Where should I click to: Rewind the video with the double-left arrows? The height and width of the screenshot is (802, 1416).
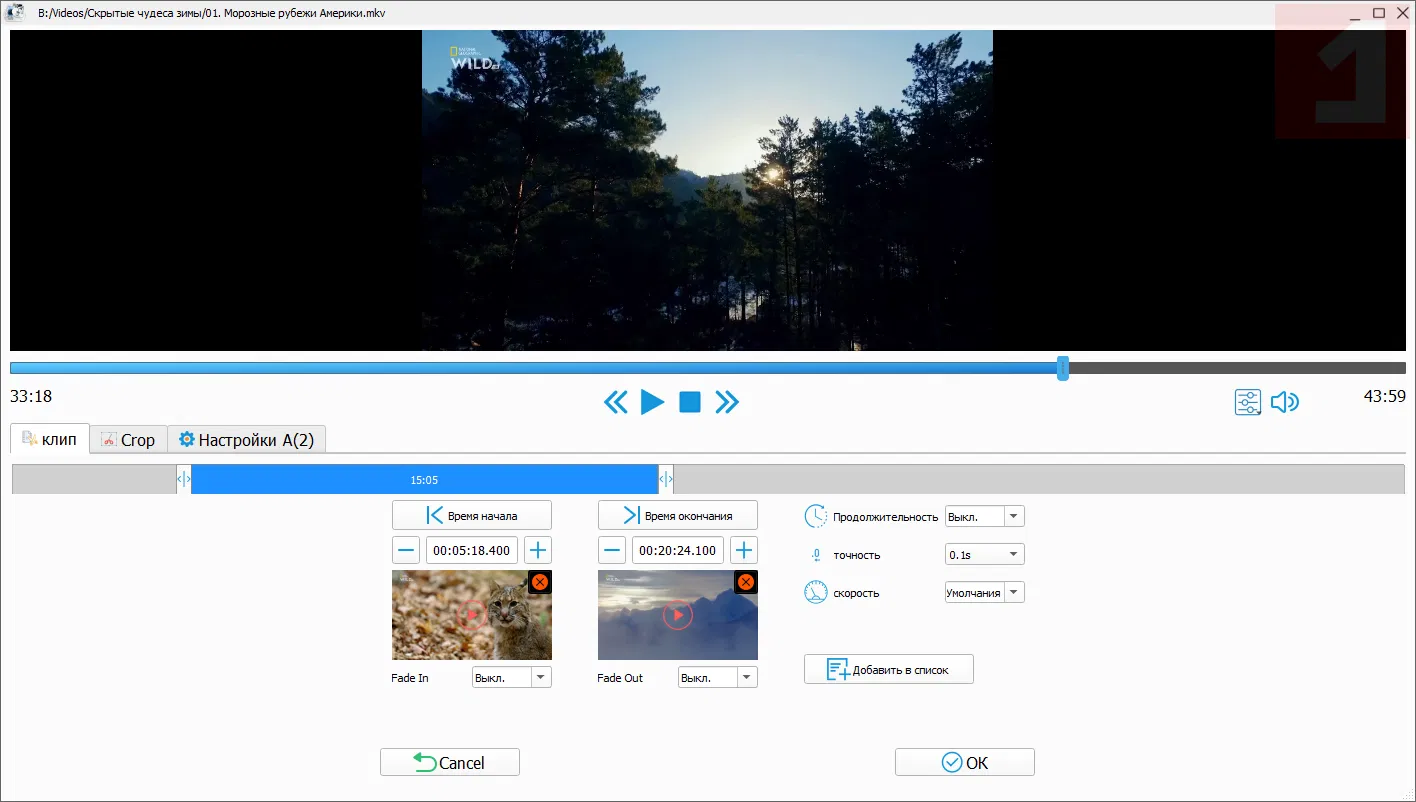point(616,402)
